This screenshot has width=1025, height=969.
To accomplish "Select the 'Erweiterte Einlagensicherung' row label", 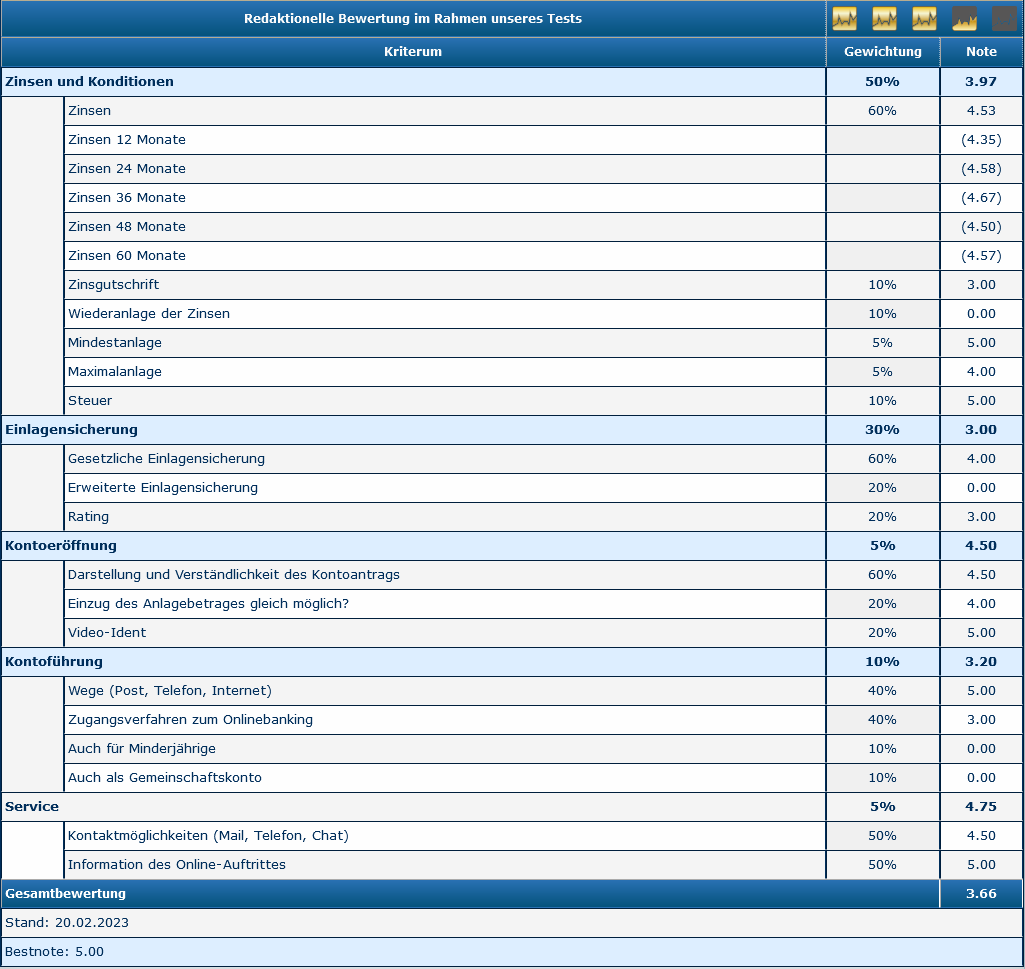I will coord(163,488).
